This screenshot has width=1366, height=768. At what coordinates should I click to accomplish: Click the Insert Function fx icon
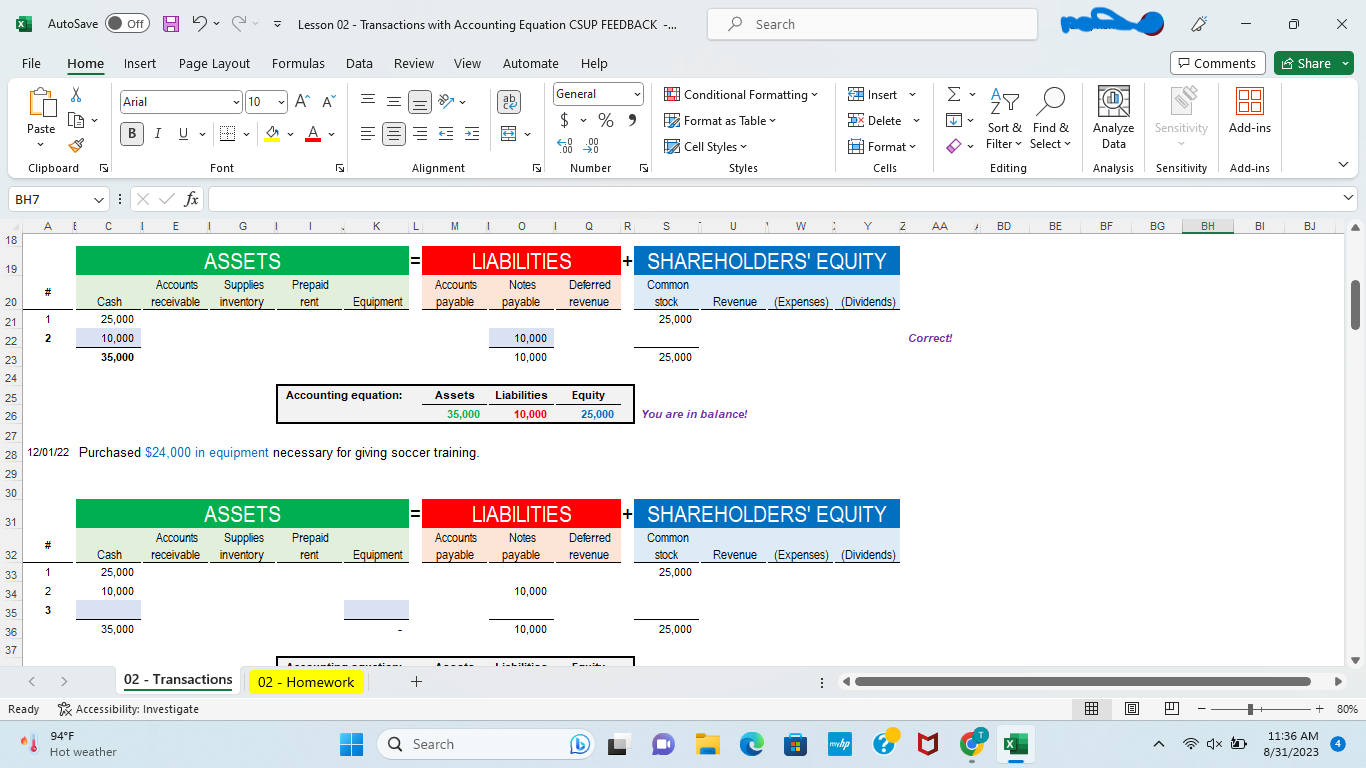192,199
